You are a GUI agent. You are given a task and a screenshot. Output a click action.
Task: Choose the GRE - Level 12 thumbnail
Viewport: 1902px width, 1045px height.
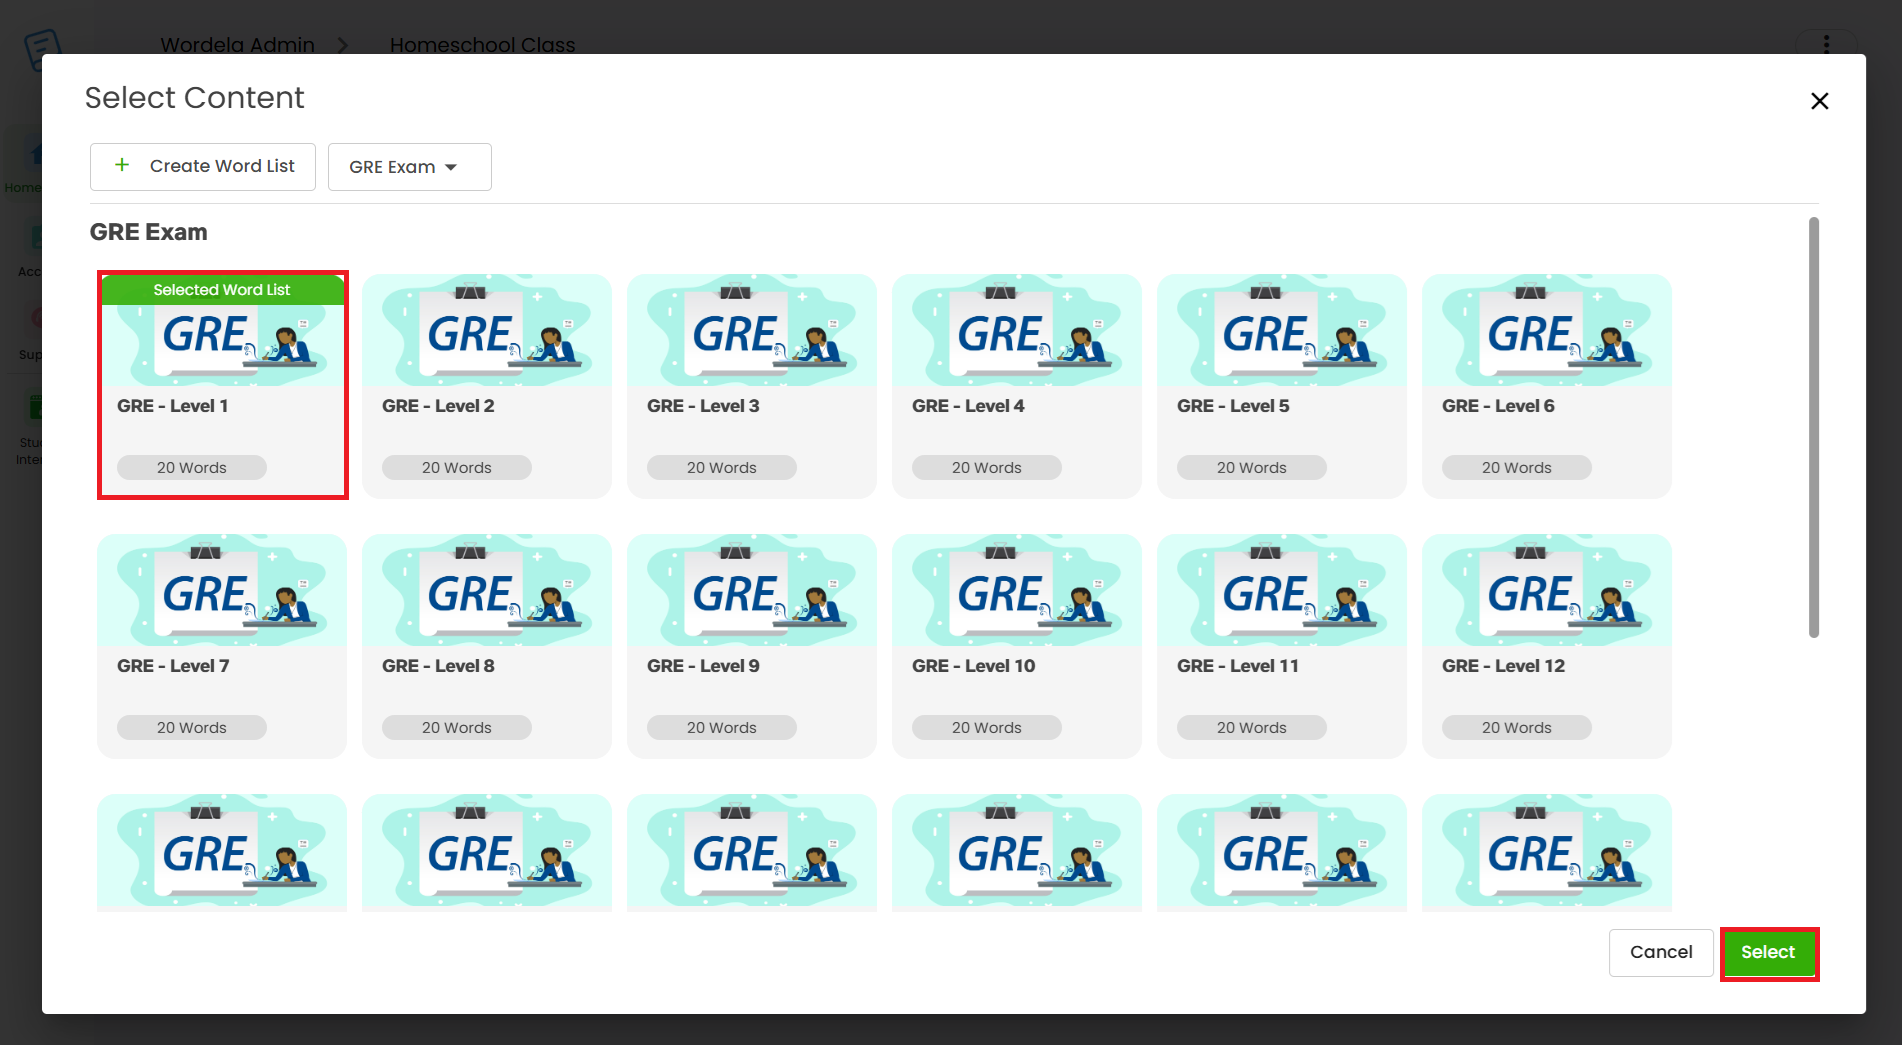coord(1547,590)
